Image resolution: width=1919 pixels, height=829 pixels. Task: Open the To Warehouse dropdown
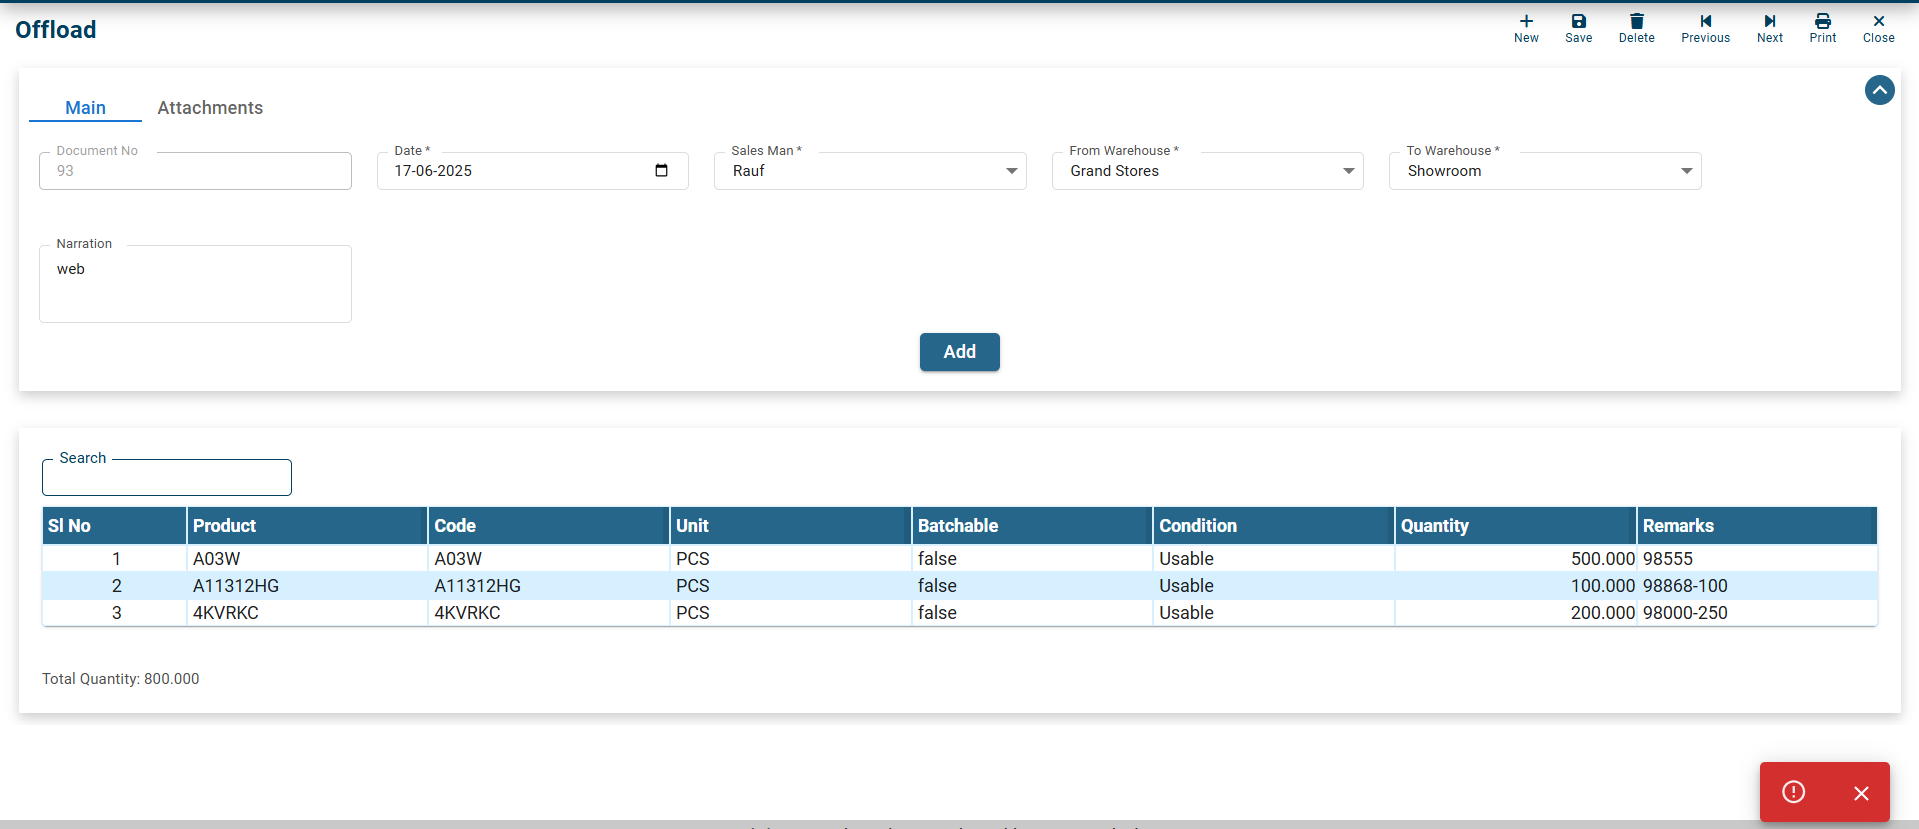point(1686,171)
